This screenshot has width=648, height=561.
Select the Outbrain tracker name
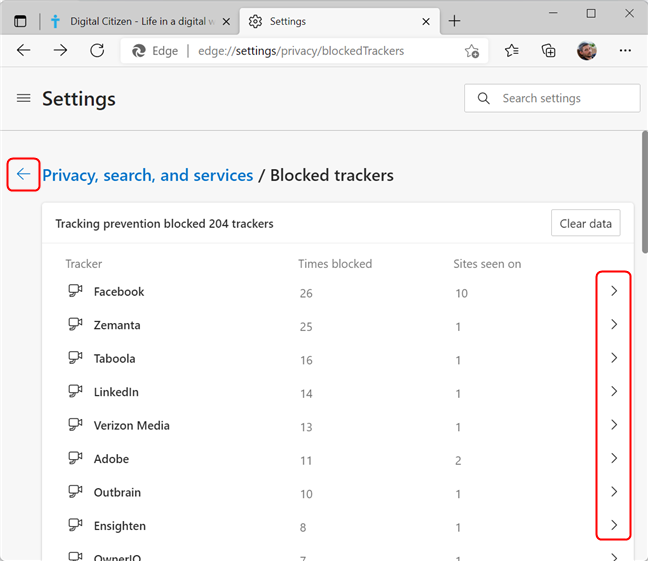(117, 493)
